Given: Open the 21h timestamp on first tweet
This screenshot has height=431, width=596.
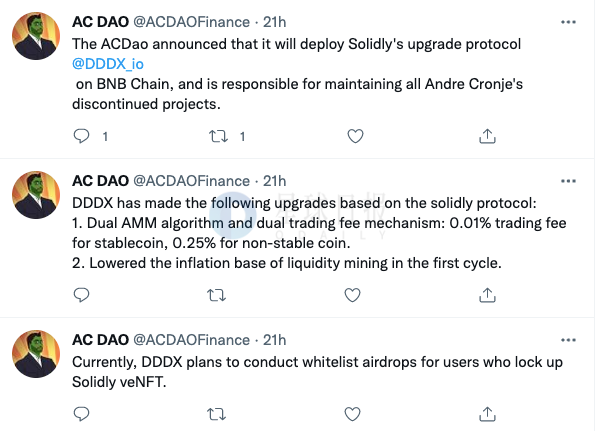Looking at the screenshot, I should (x=274, y=22).
